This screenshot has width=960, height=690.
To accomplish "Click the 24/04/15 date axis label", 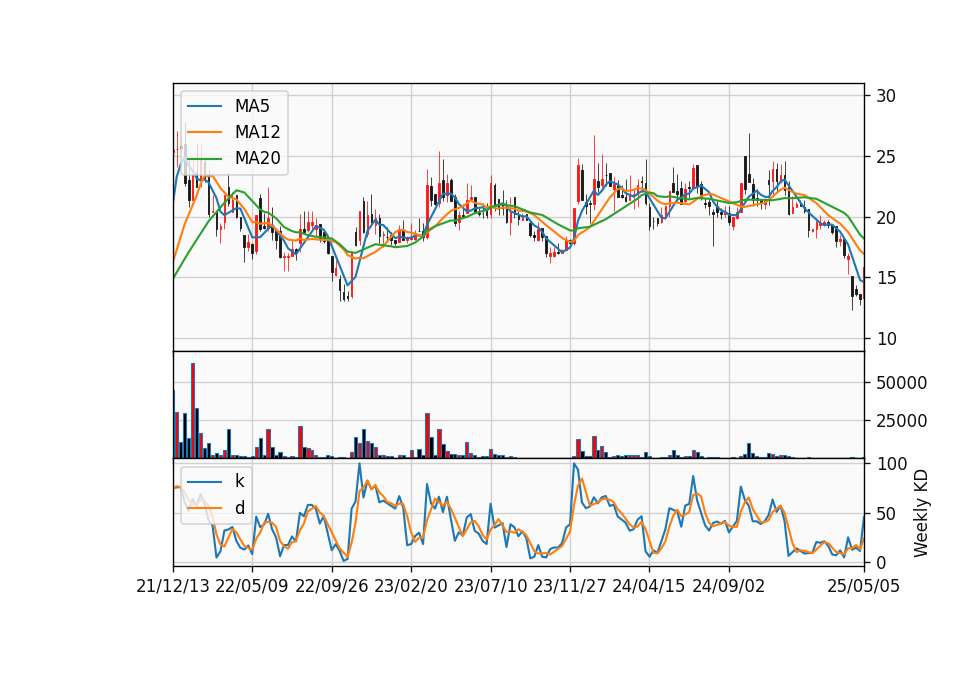I will (x=649, y=586).
